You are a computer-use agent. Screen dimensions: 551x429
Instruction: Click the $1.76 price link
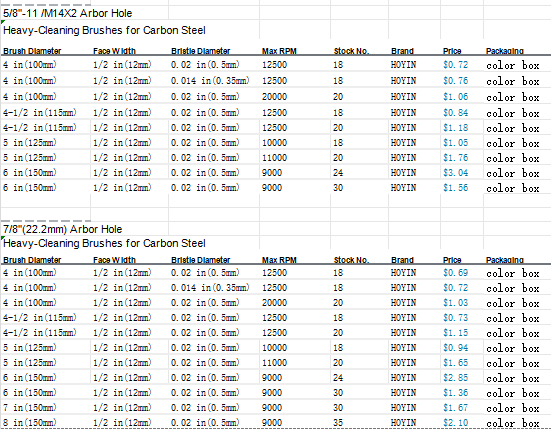point(455,158)
